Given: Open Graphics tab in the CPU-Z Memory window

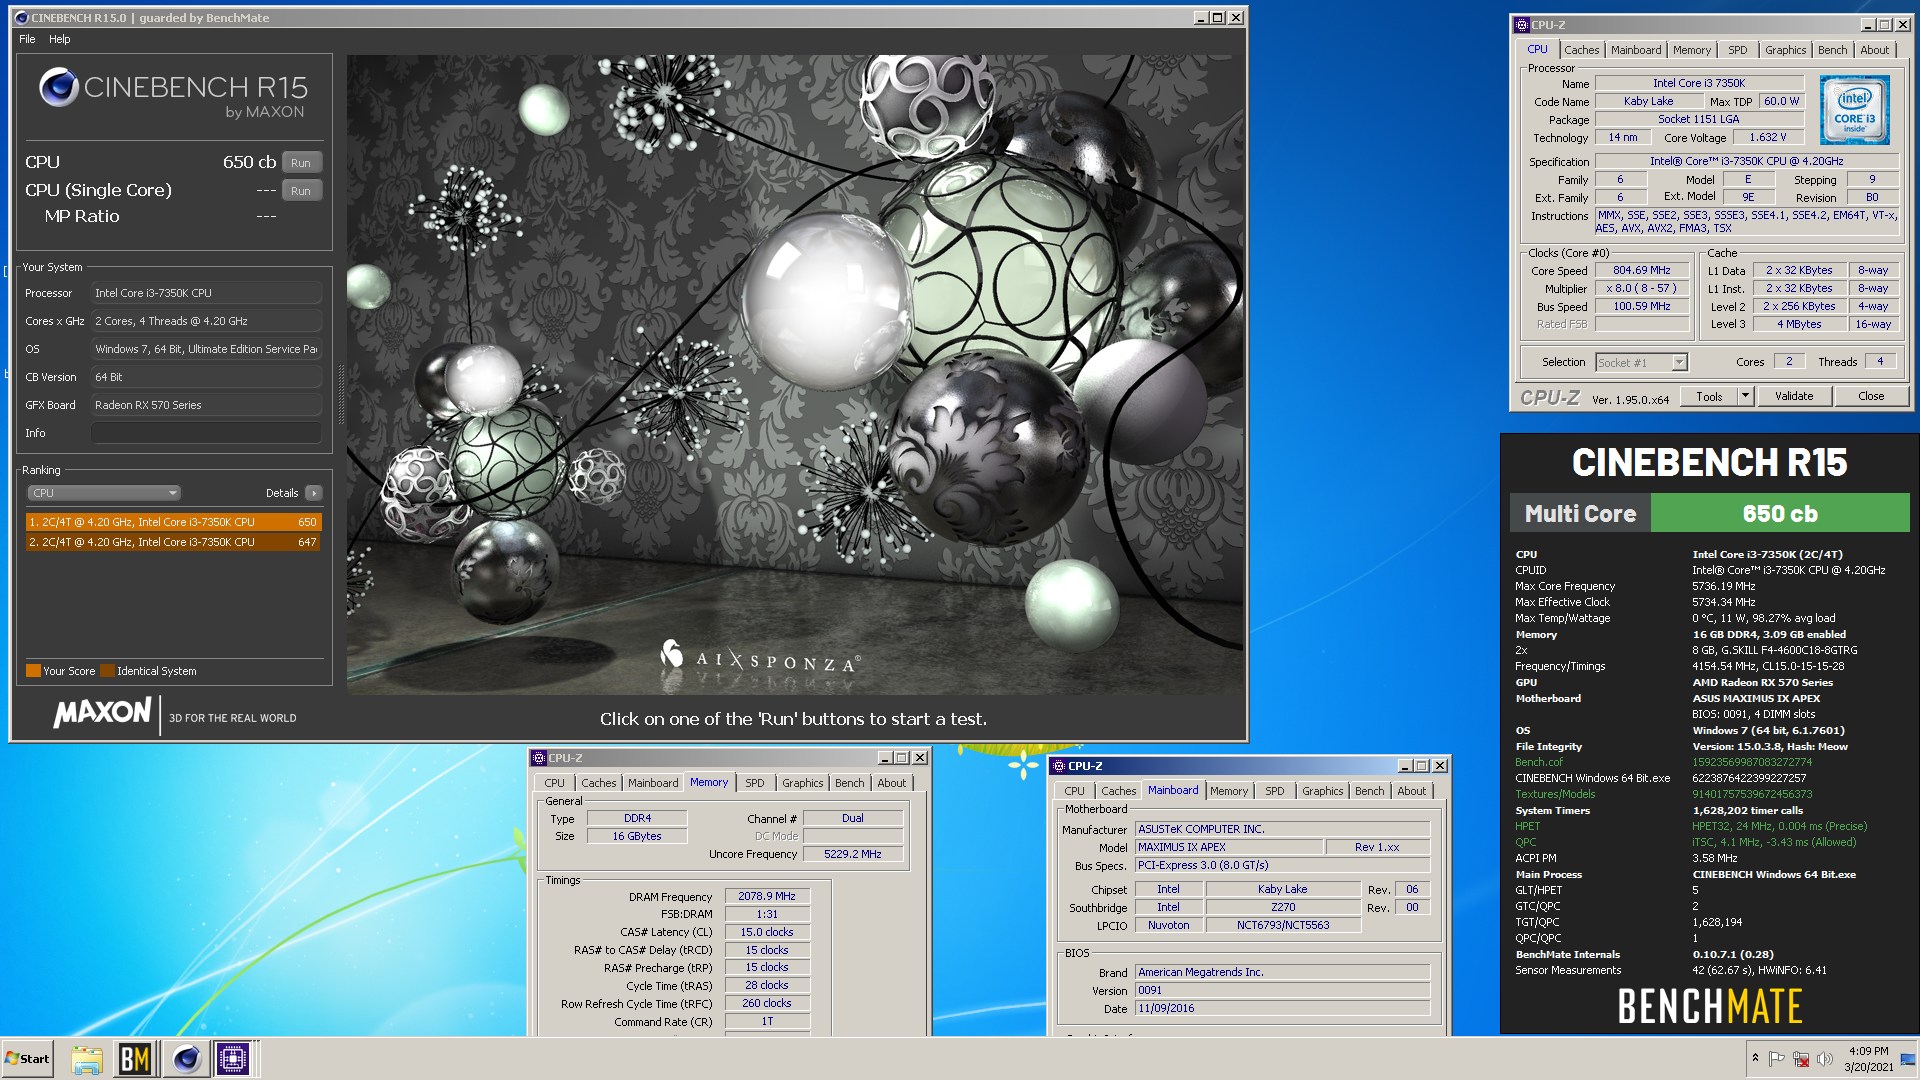Looking at the screenshot, I should [802, 783].
